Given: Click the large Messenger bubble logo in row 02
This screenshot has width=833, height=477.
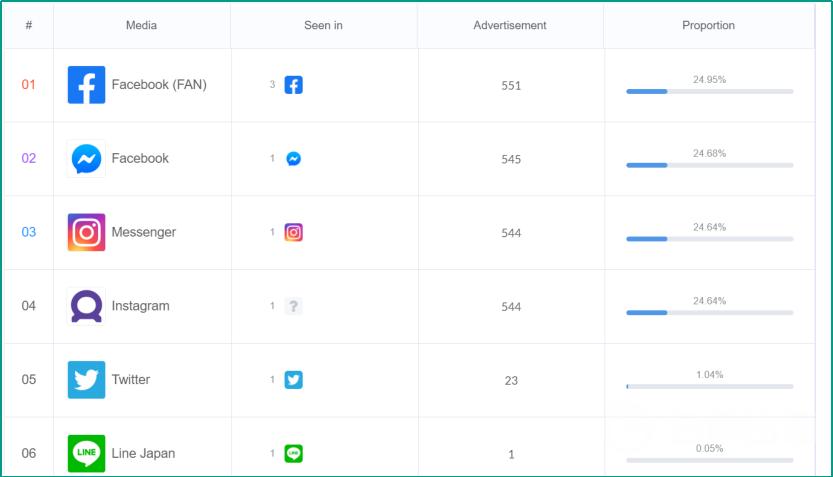Looking at the screenshot, I should click(86, 158).
